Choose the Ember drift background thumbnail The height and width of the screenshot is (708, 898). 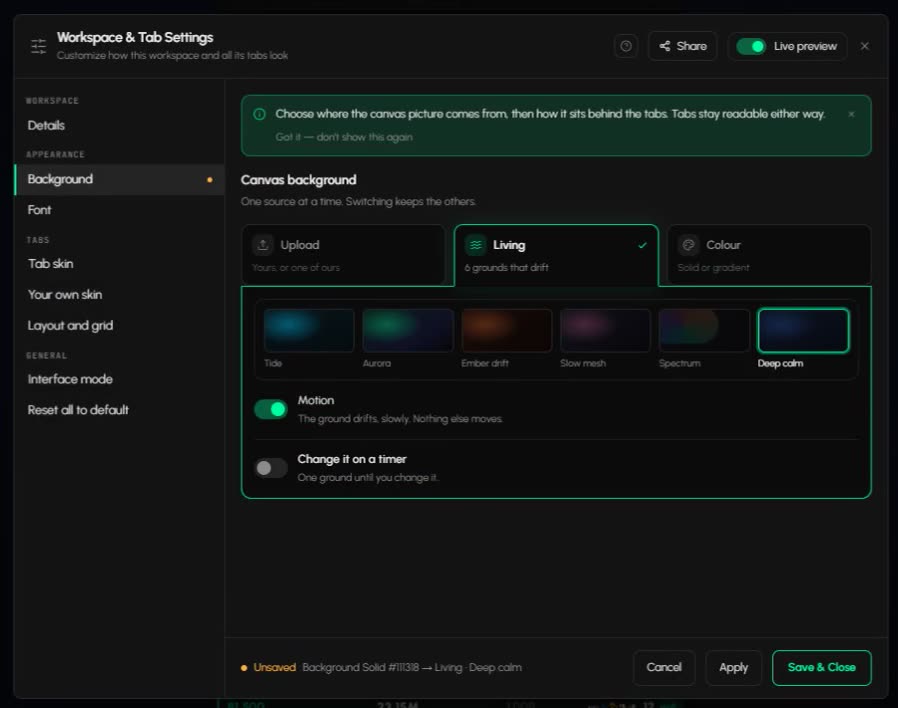coord(506,331)
